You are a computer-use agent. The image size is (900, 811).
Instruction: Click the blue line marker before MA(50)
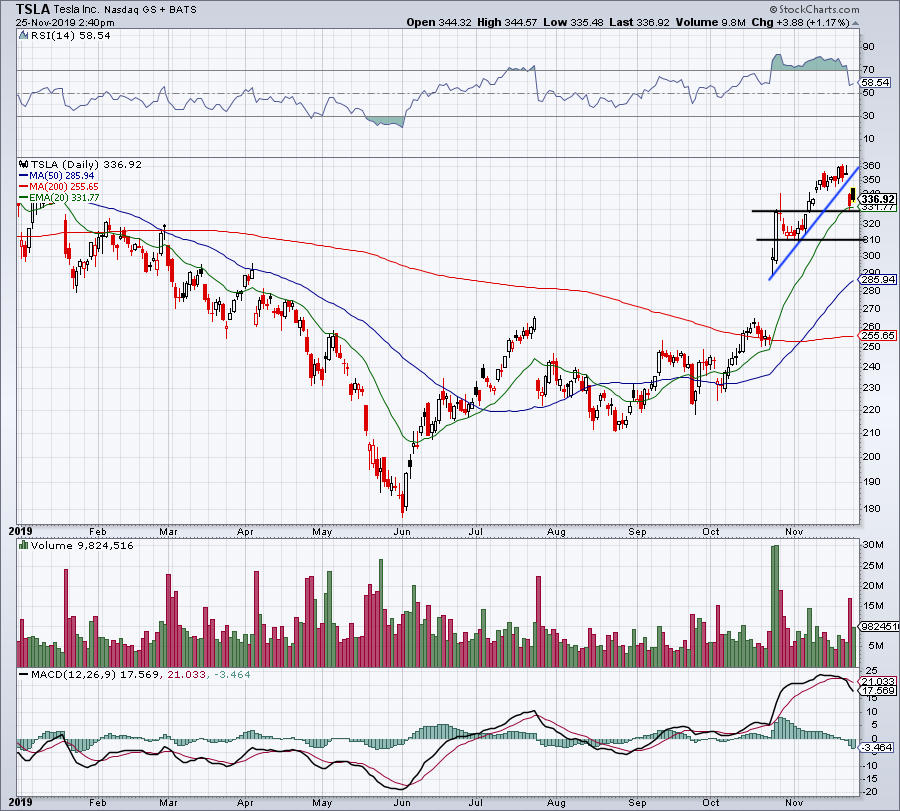click(x=24, y=176)
